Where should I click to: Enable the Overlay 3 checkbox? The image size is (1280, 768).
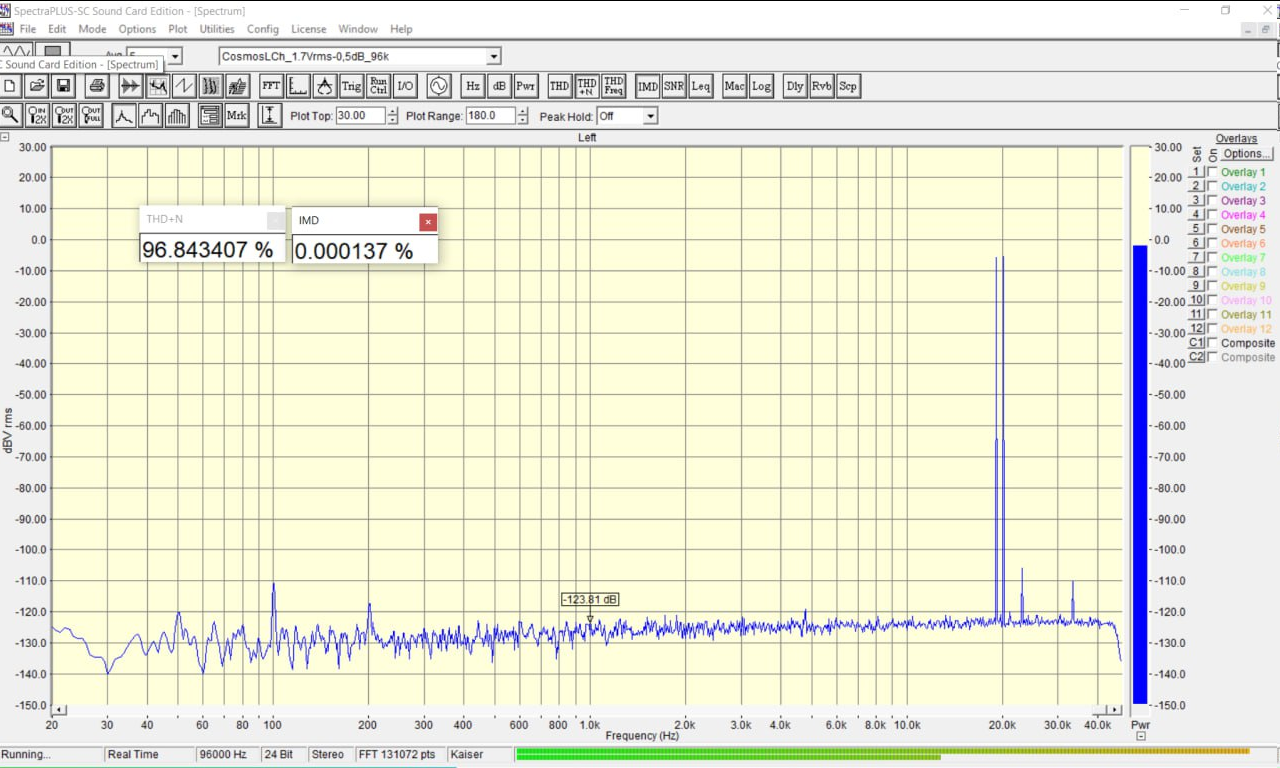pos(1213,201)
